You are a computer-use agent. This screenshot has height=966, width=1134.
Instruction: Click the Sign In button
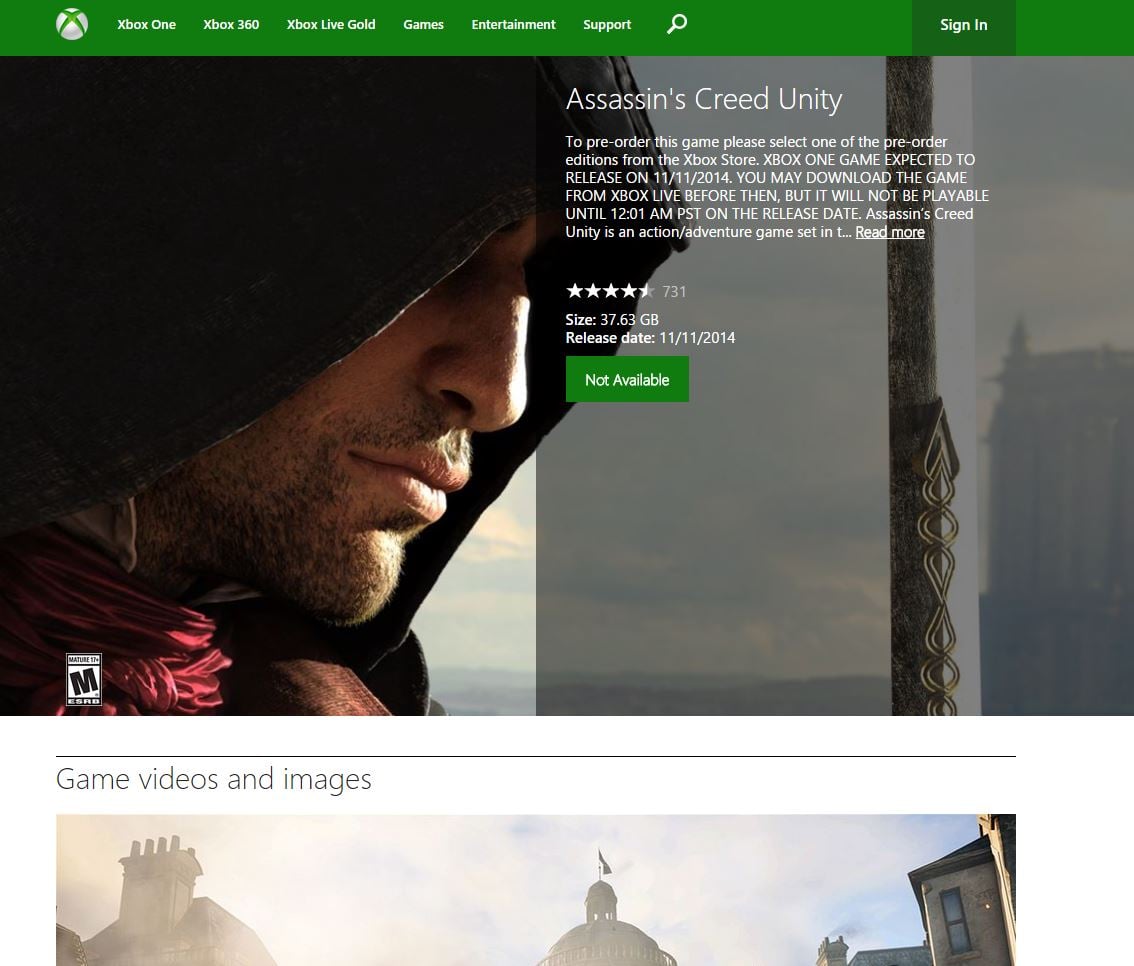pos(962,26)
